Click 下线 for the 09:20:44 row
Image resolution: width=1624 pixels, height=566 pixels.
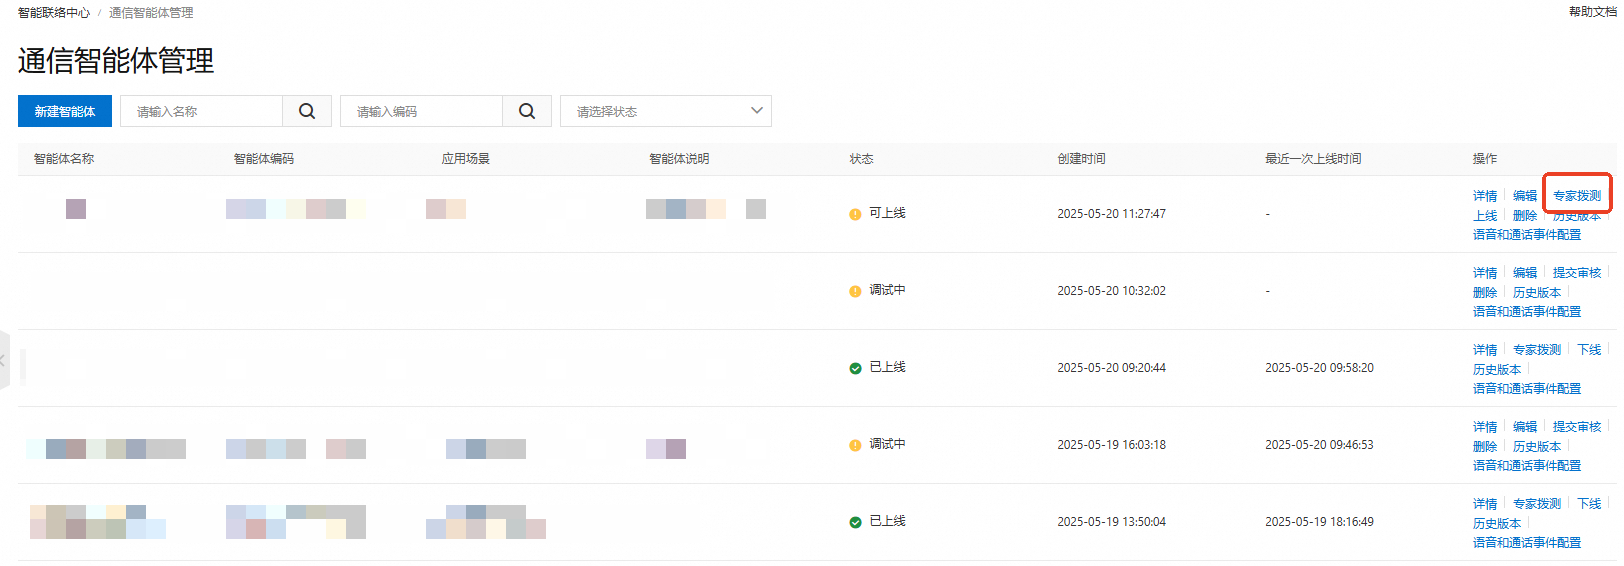click(1589, 350)
